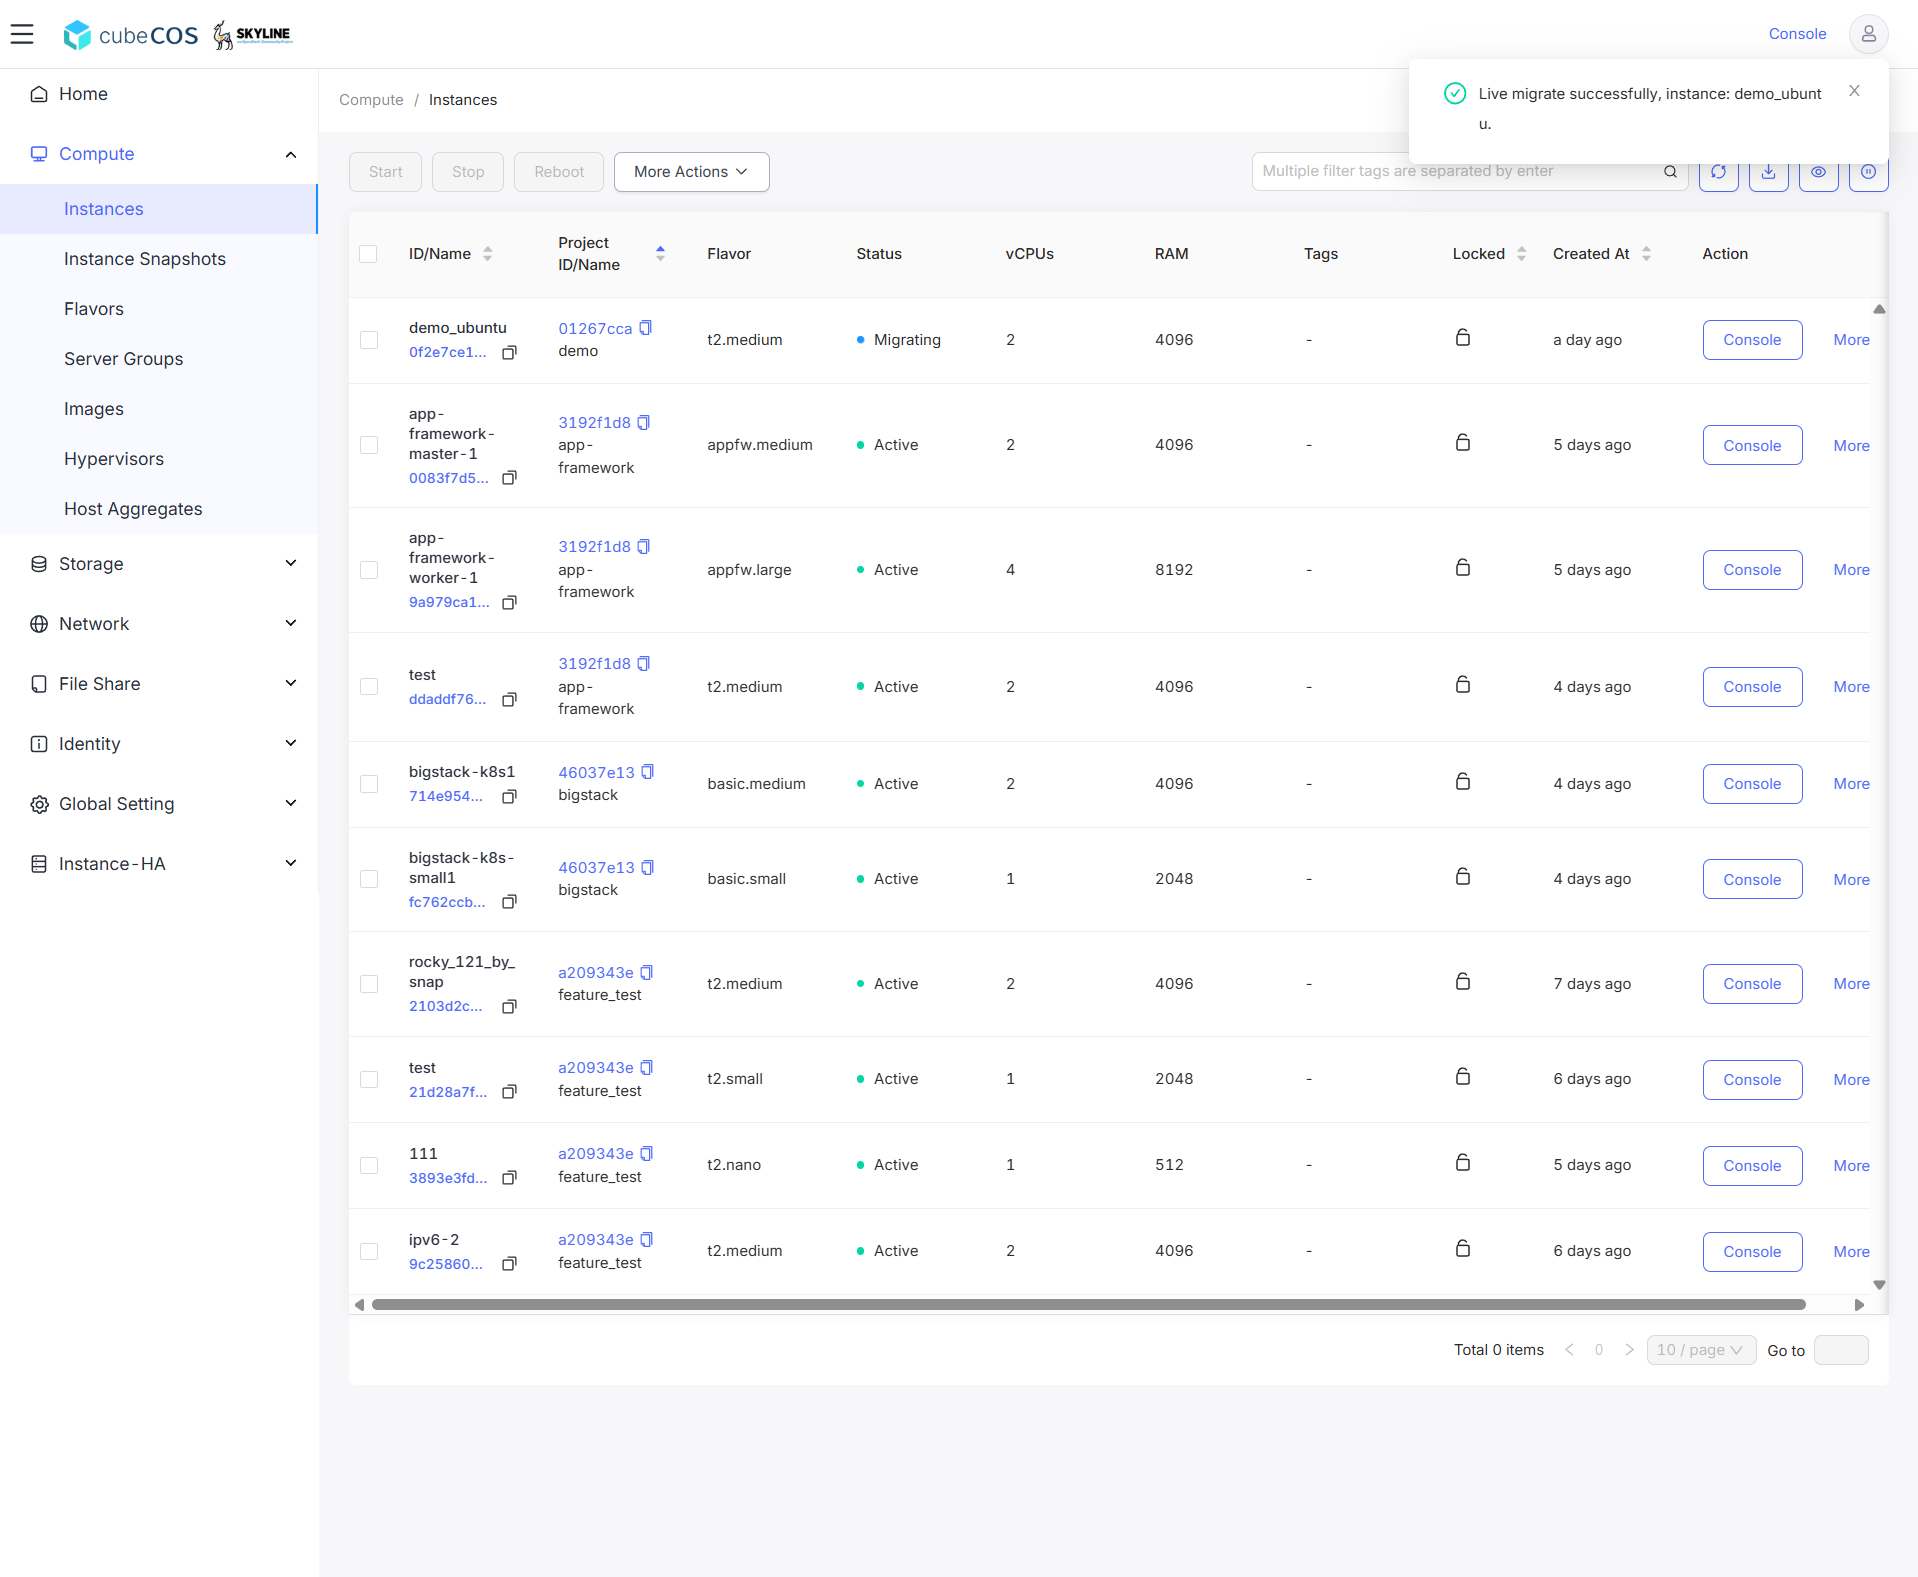Copy project ID 46037e13 for bigstack-k8s1
Screen dimensions: 1918x1577
pyautogui.click(x=648, y=772)
